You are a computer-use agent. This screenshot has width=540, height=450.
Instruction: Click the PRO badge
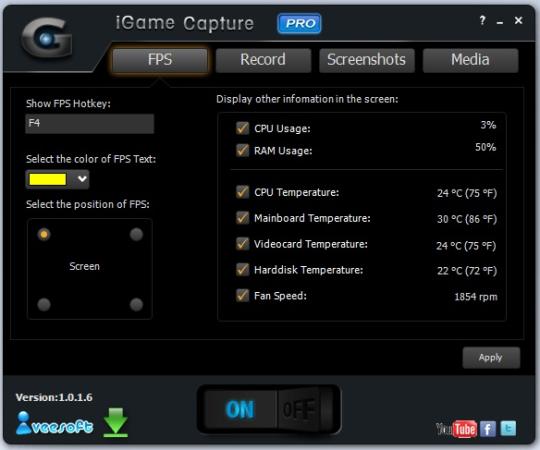tap(299, 23)
